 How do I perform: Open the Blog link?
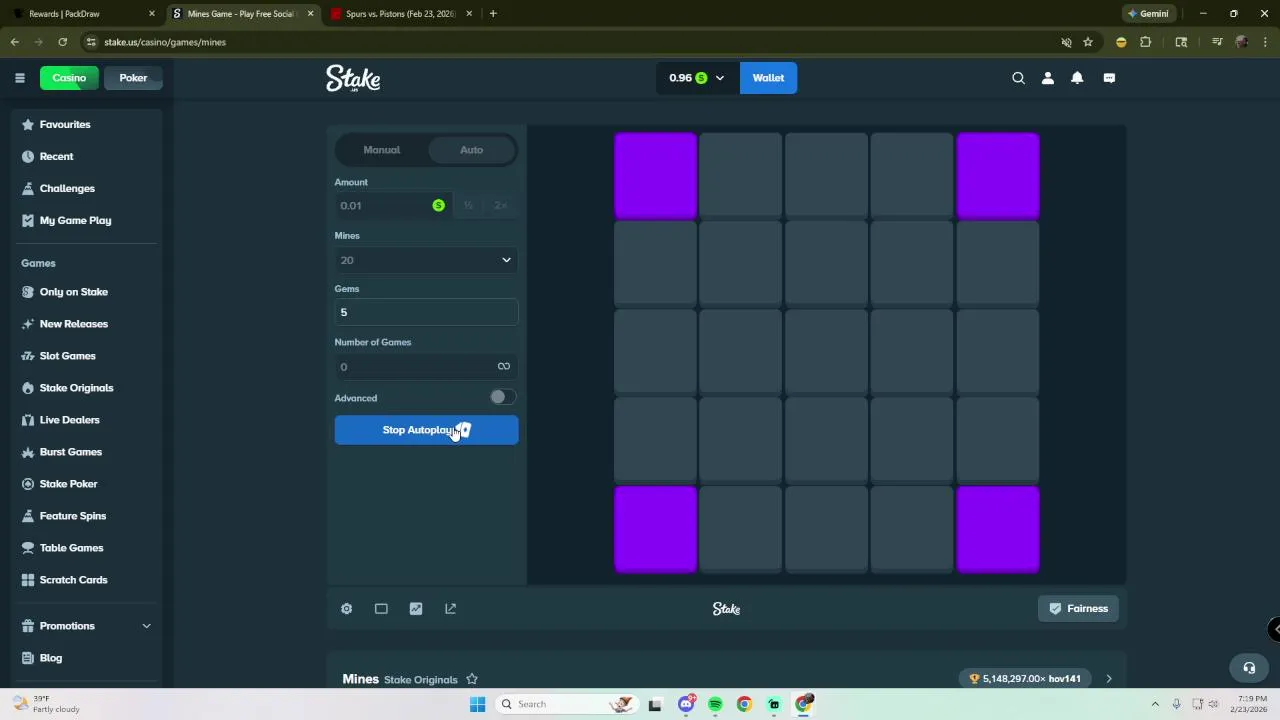51,658
